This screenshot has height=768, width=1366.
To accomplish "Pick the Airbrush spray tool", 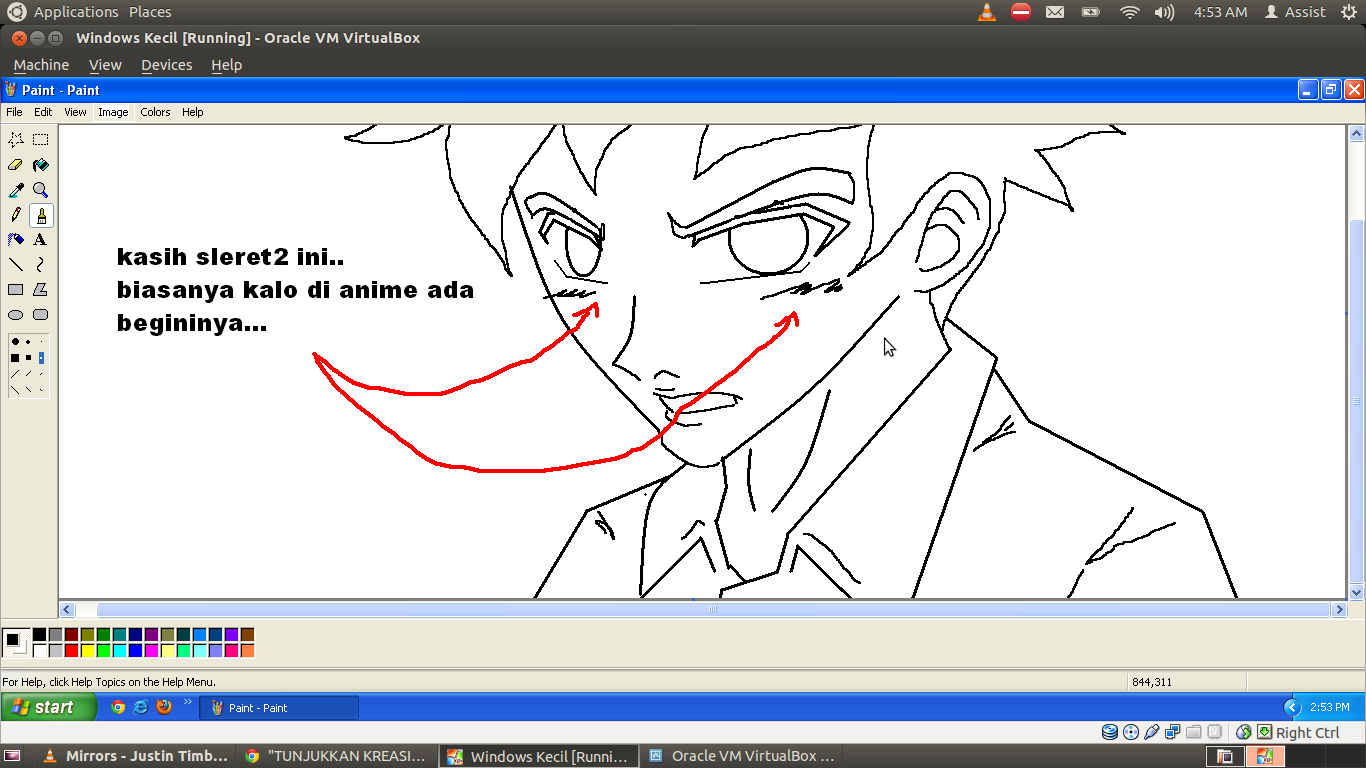I will 16,240.
